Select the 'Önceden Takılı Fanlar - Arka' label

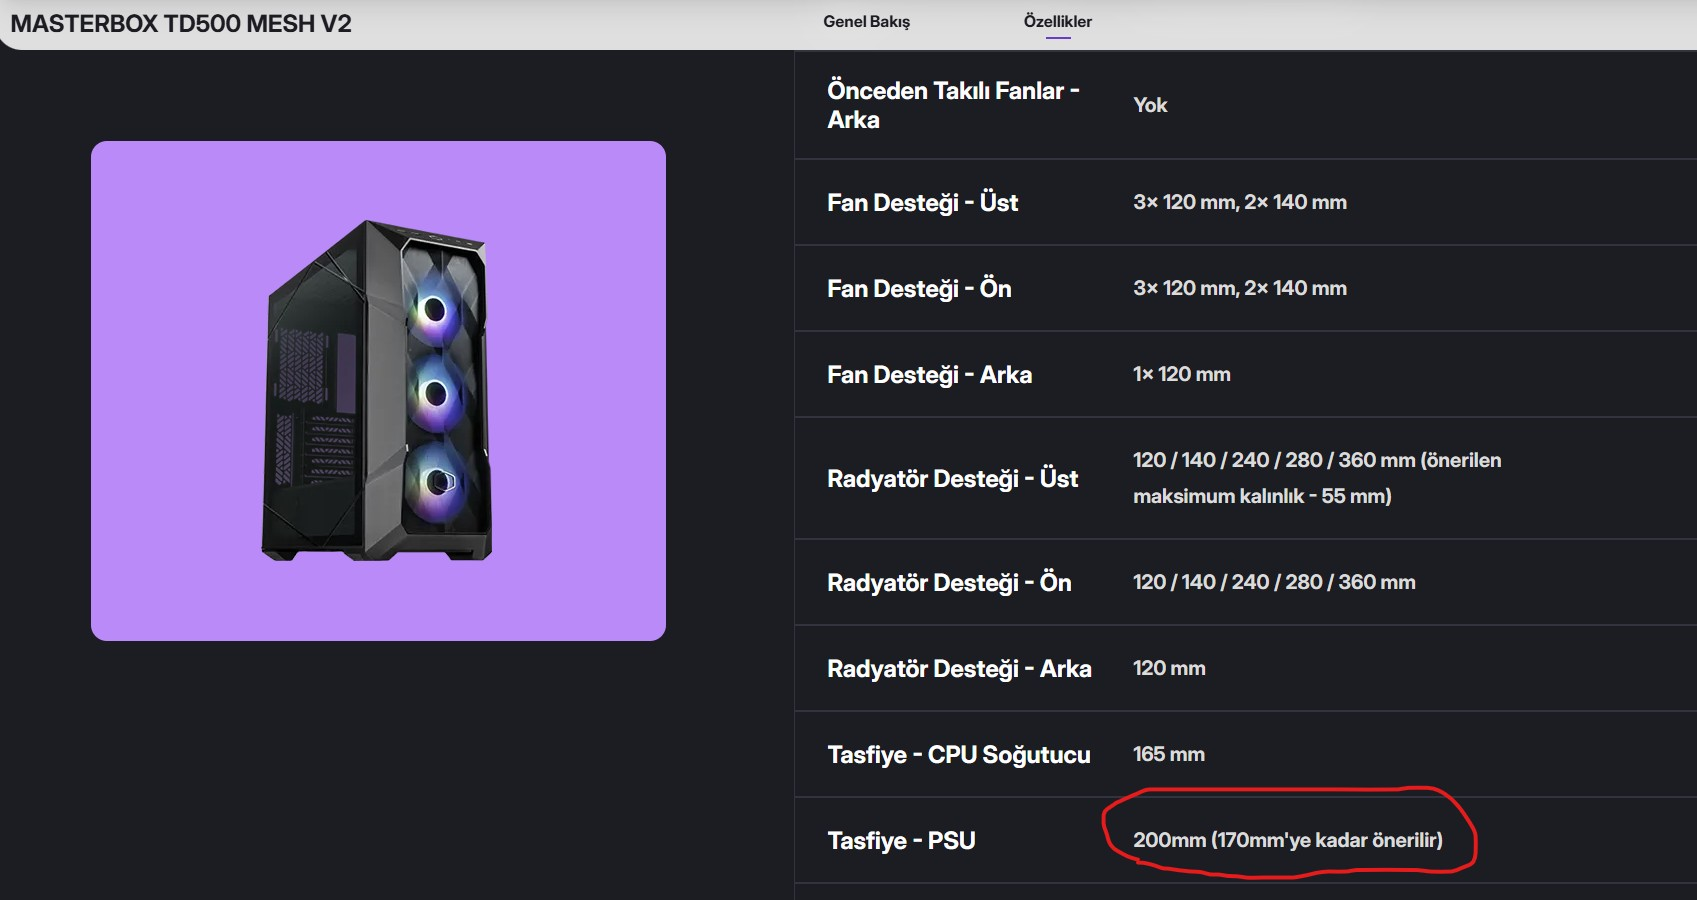click(953, 105)
